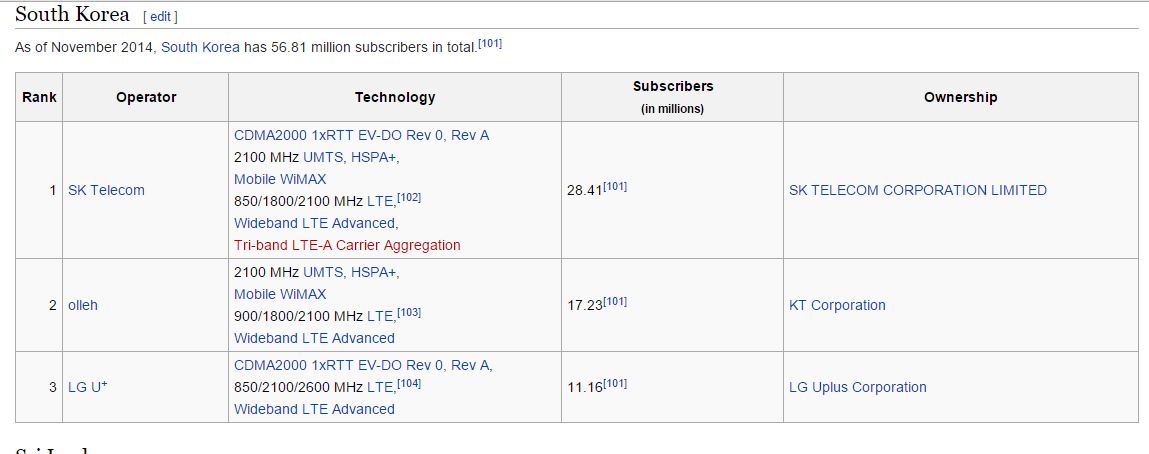Click the edit link next to South Korea
Viewport: 1149px width, 454px height.
160,17
